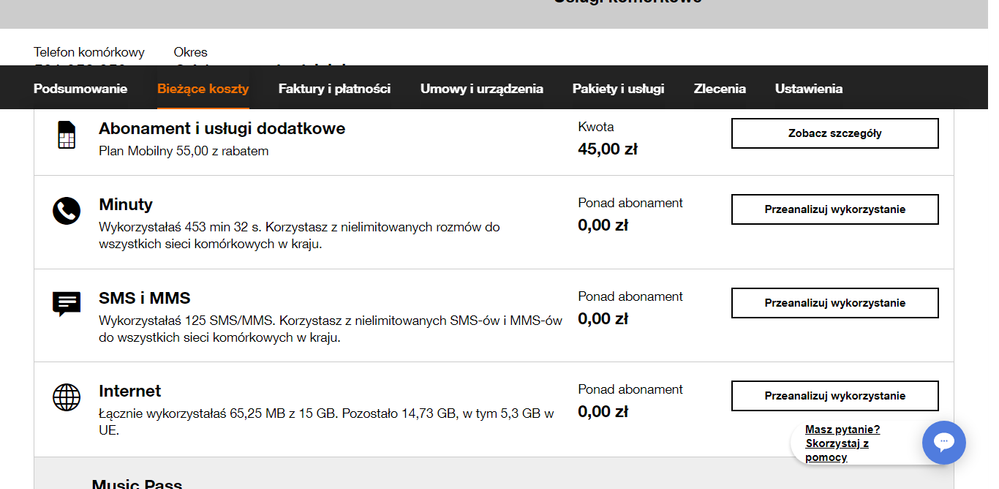Click the 45,00 zł subscription amount

pos(607,149)
